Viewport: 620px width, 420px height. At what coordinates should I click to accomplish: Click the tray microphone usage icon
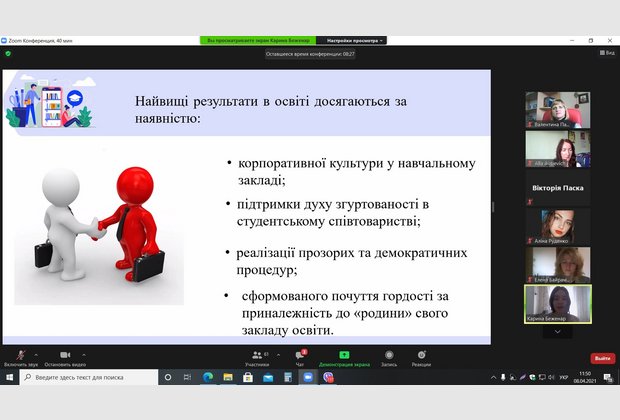tap(503, 378)
